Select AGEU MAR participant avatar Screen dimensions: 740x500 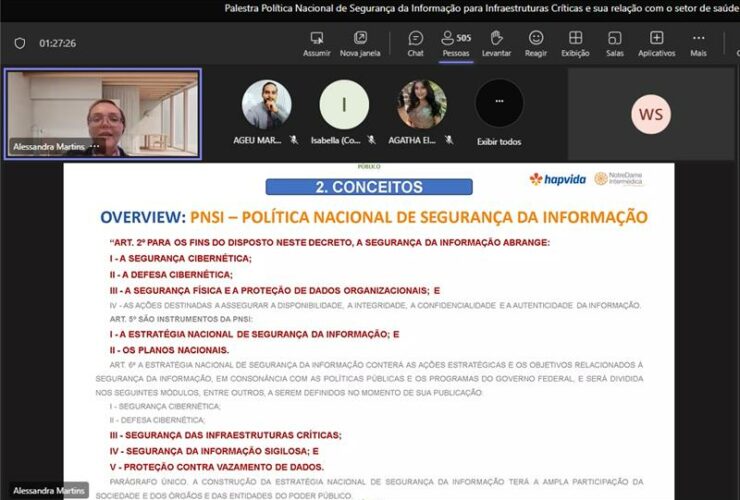point(267,105)
